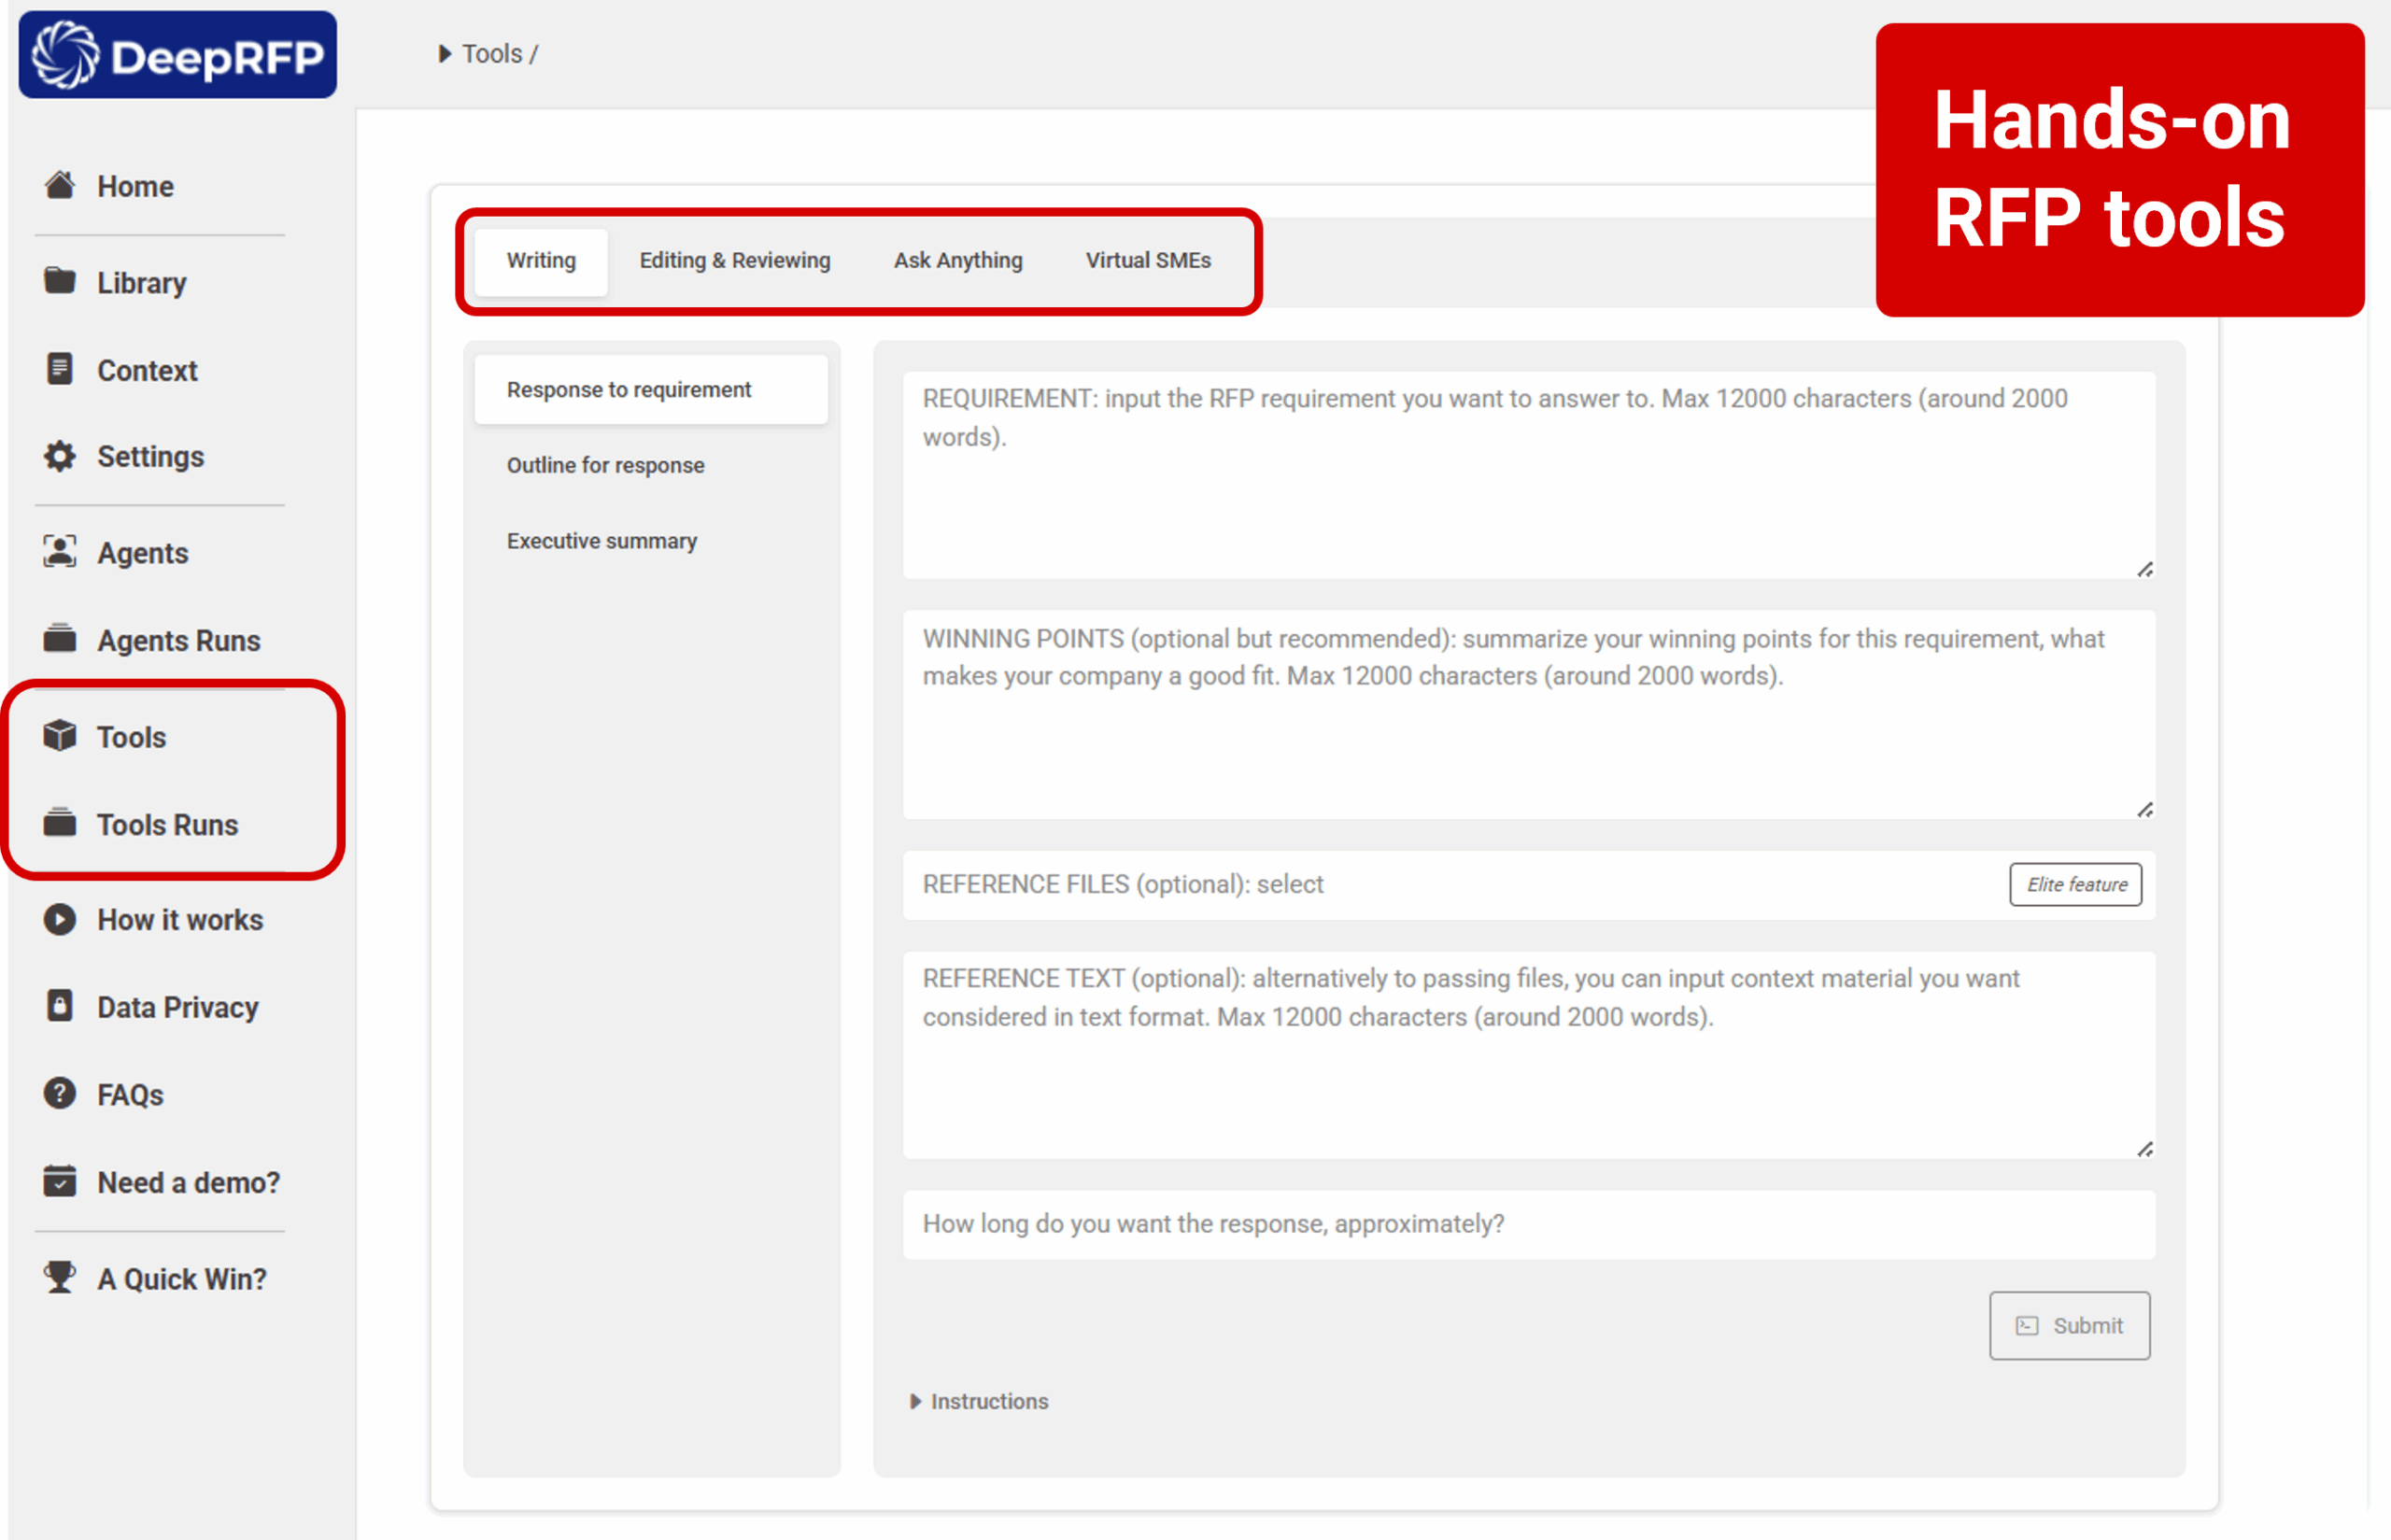
Task: Open Library via its folder icon
Action: [x=60, y=282]
